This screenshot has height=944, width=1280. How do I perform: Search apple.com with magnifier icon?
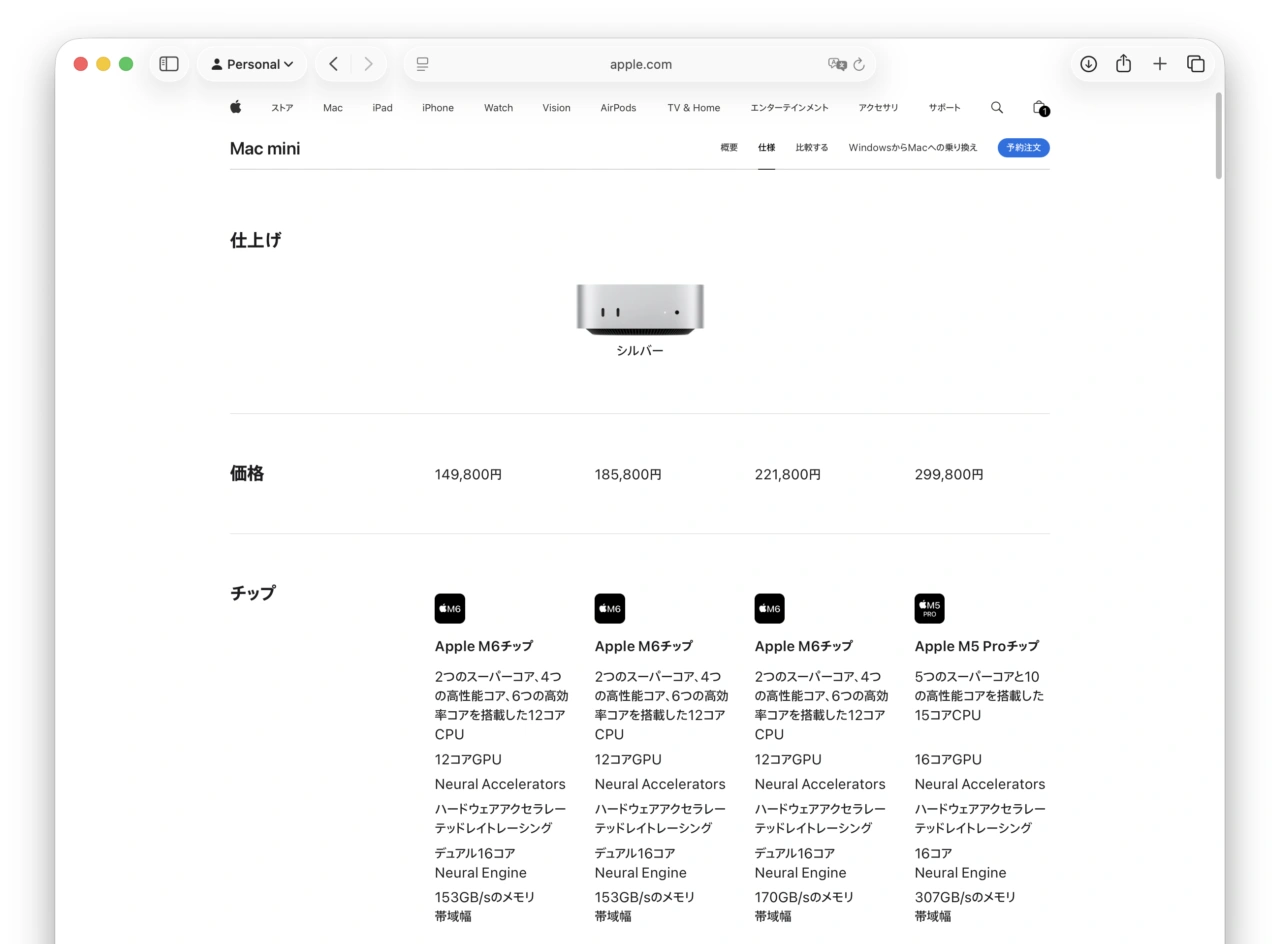[997, 107]
